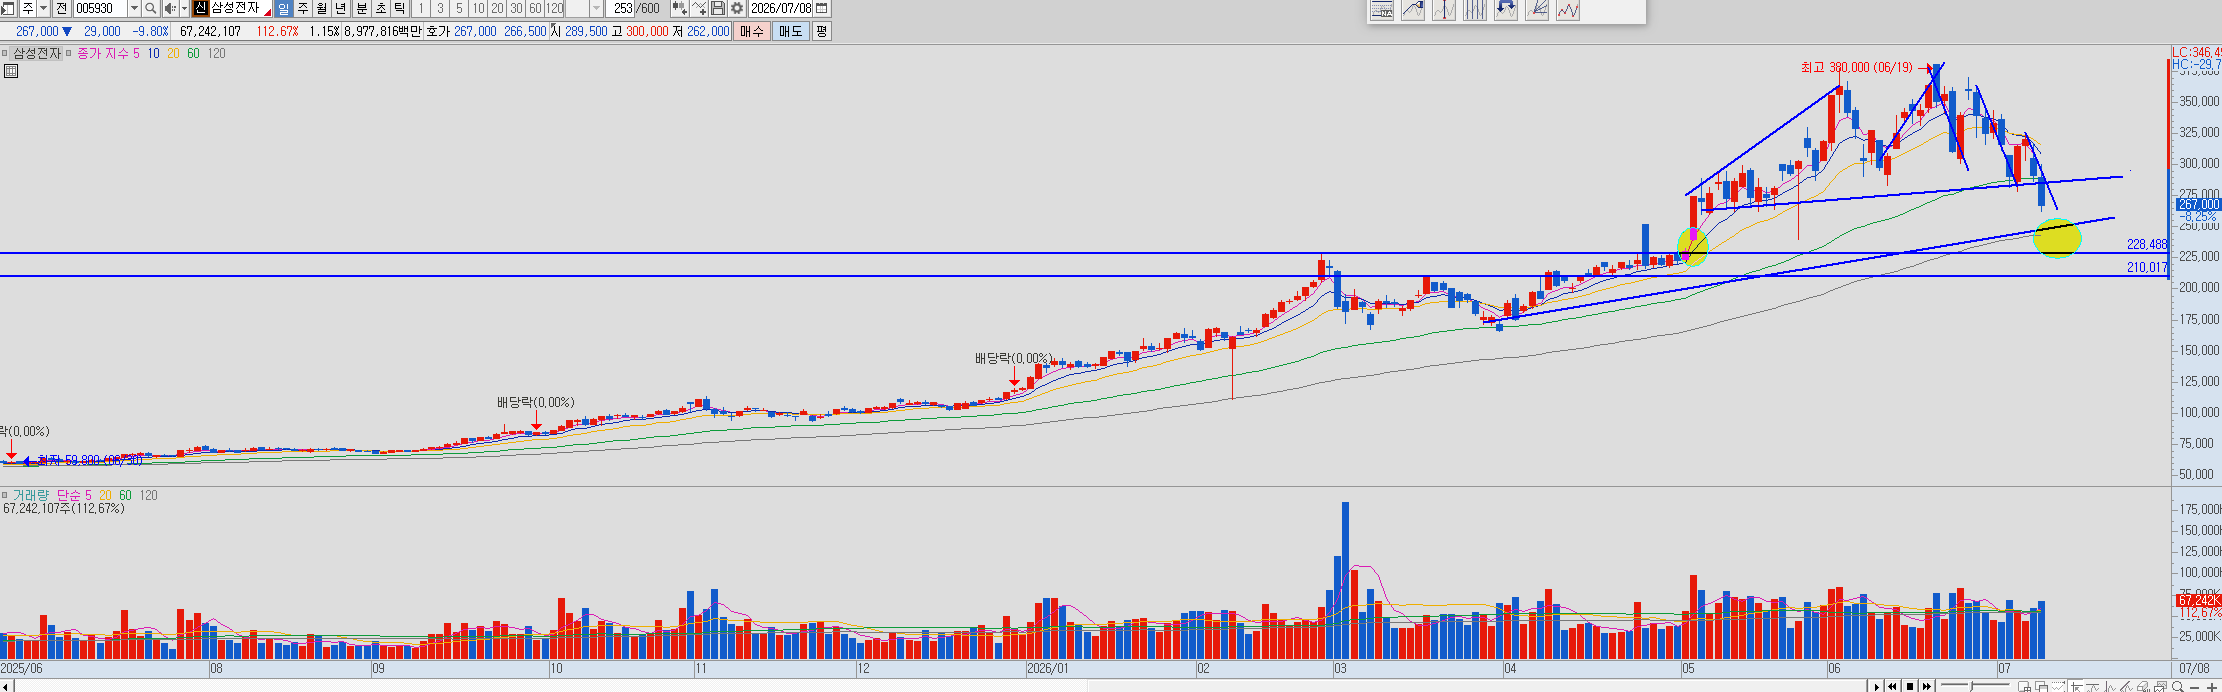
Task: Click the 228,488 horizontal line price label
Action: pos(2147,244)
